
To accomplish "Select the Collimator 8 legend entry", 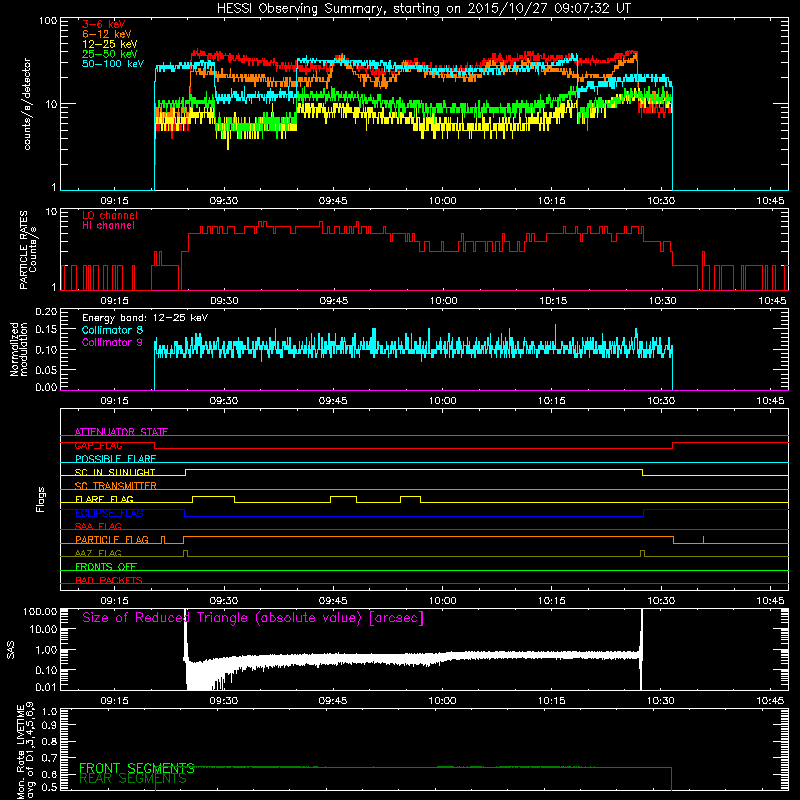I will pos(112,330).
